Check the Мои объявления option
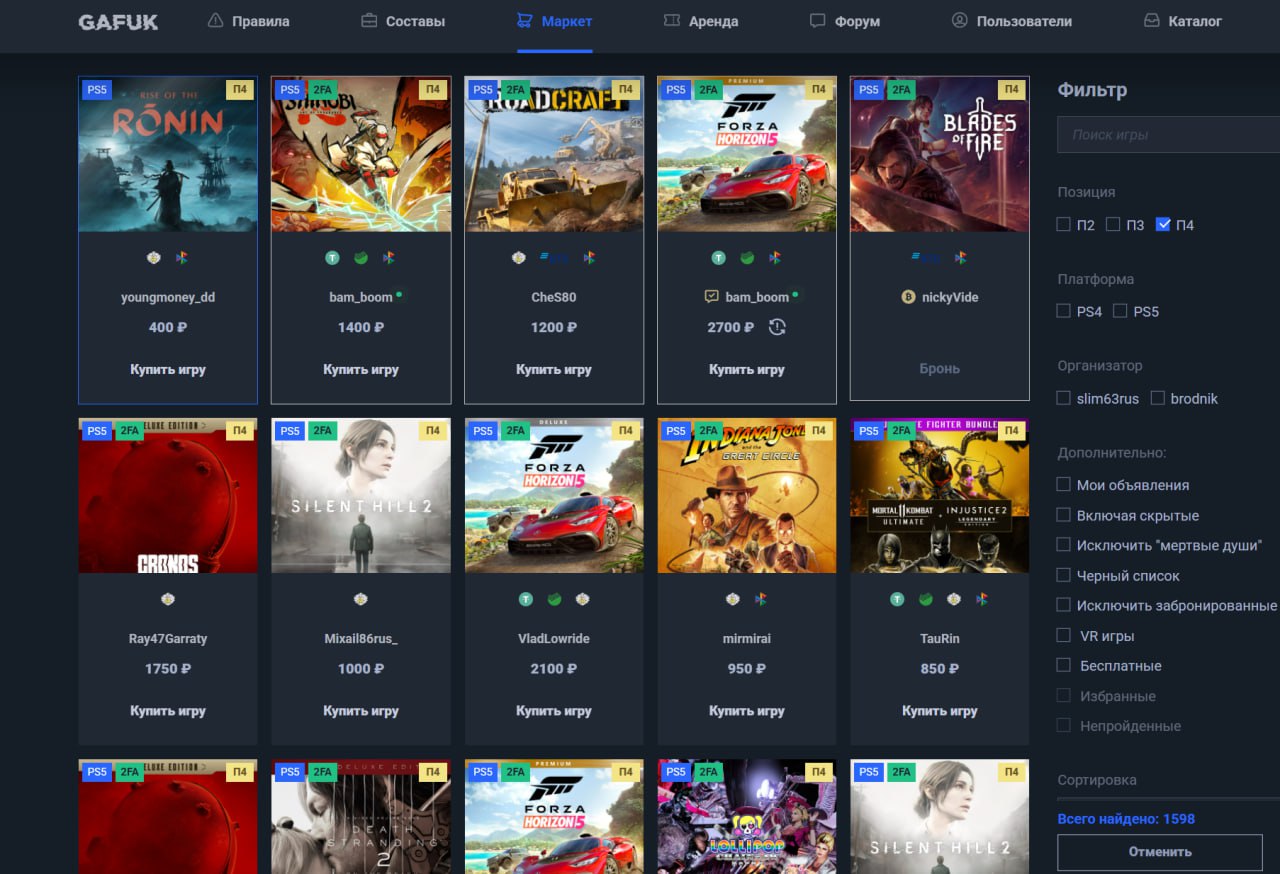 [1064, 485]
